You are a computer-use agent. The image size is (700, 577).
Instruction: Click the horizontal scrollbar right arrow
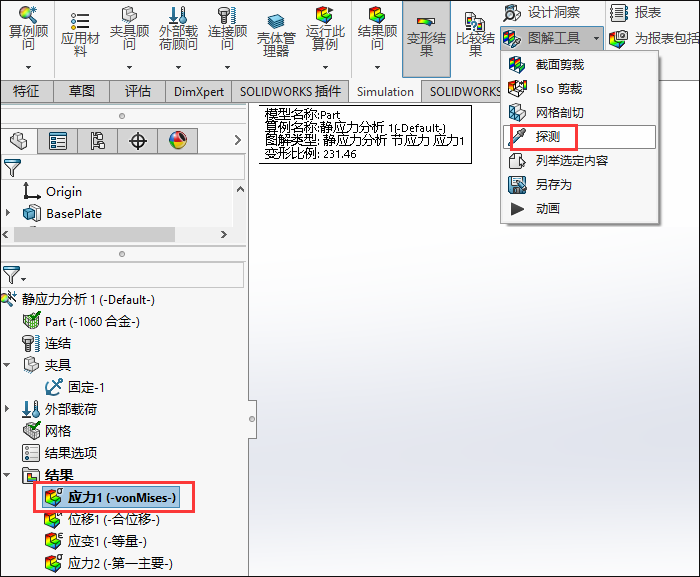coord(224,234)
